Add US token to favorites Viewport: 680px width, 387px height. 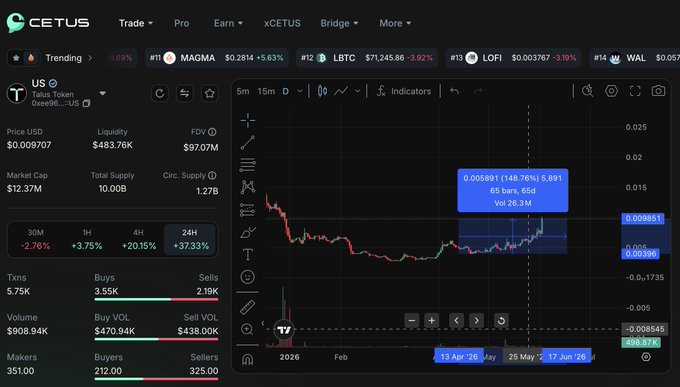(x=210, y=93)
